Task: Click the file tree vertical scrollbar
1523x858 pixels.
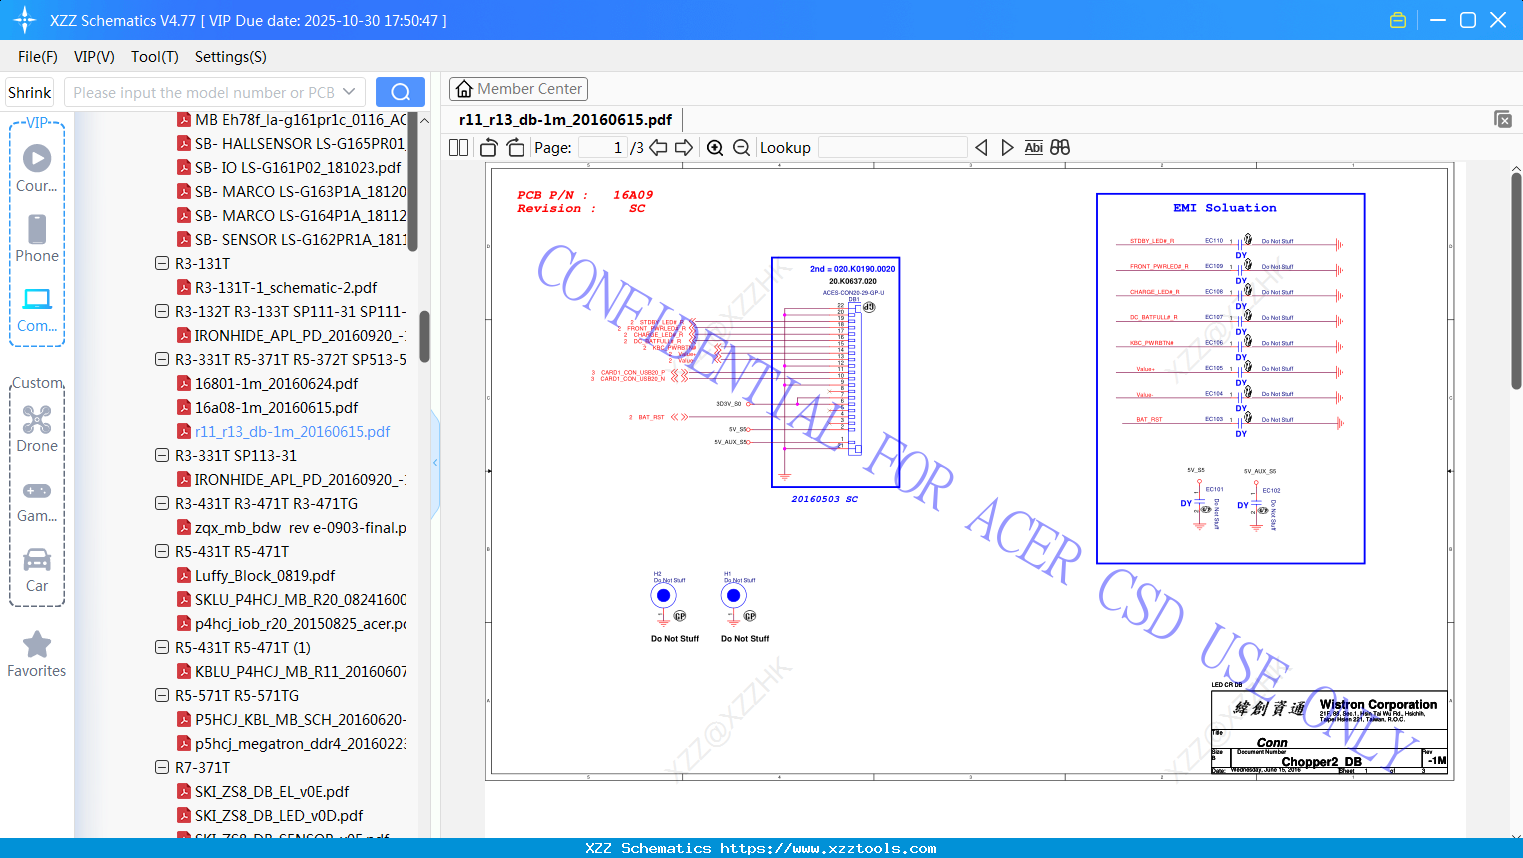Action: [424, 336]
